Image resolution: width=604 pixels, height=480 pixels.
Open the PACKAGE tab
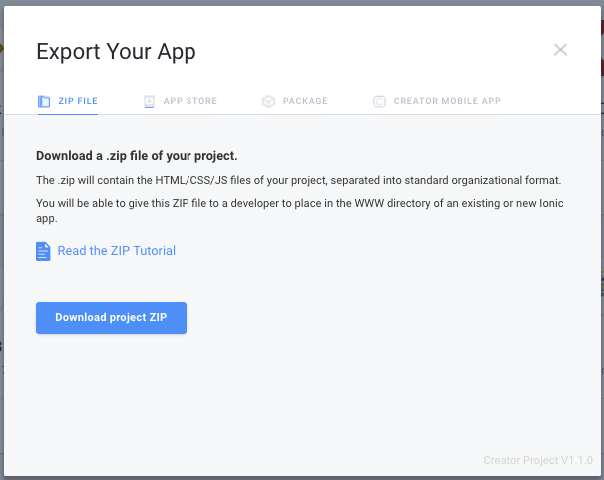pyautogui.click(x=305, y=101)
